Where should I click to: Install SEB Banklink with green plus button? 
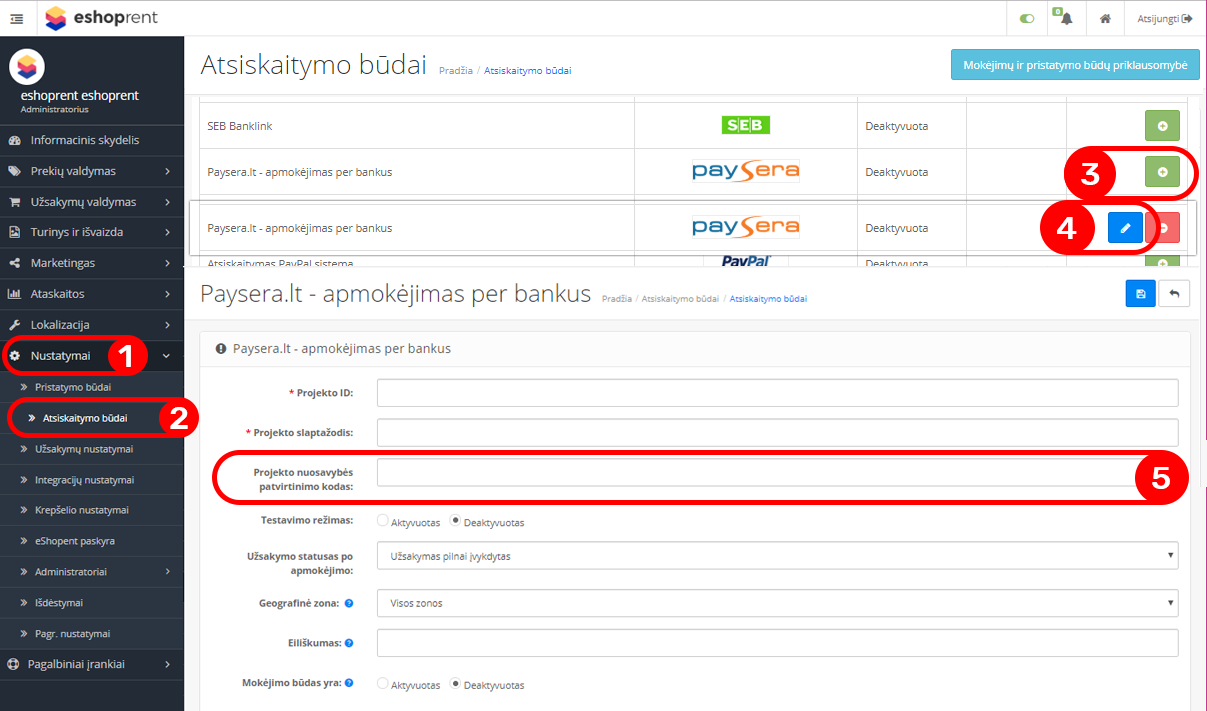coord(1162,126)
